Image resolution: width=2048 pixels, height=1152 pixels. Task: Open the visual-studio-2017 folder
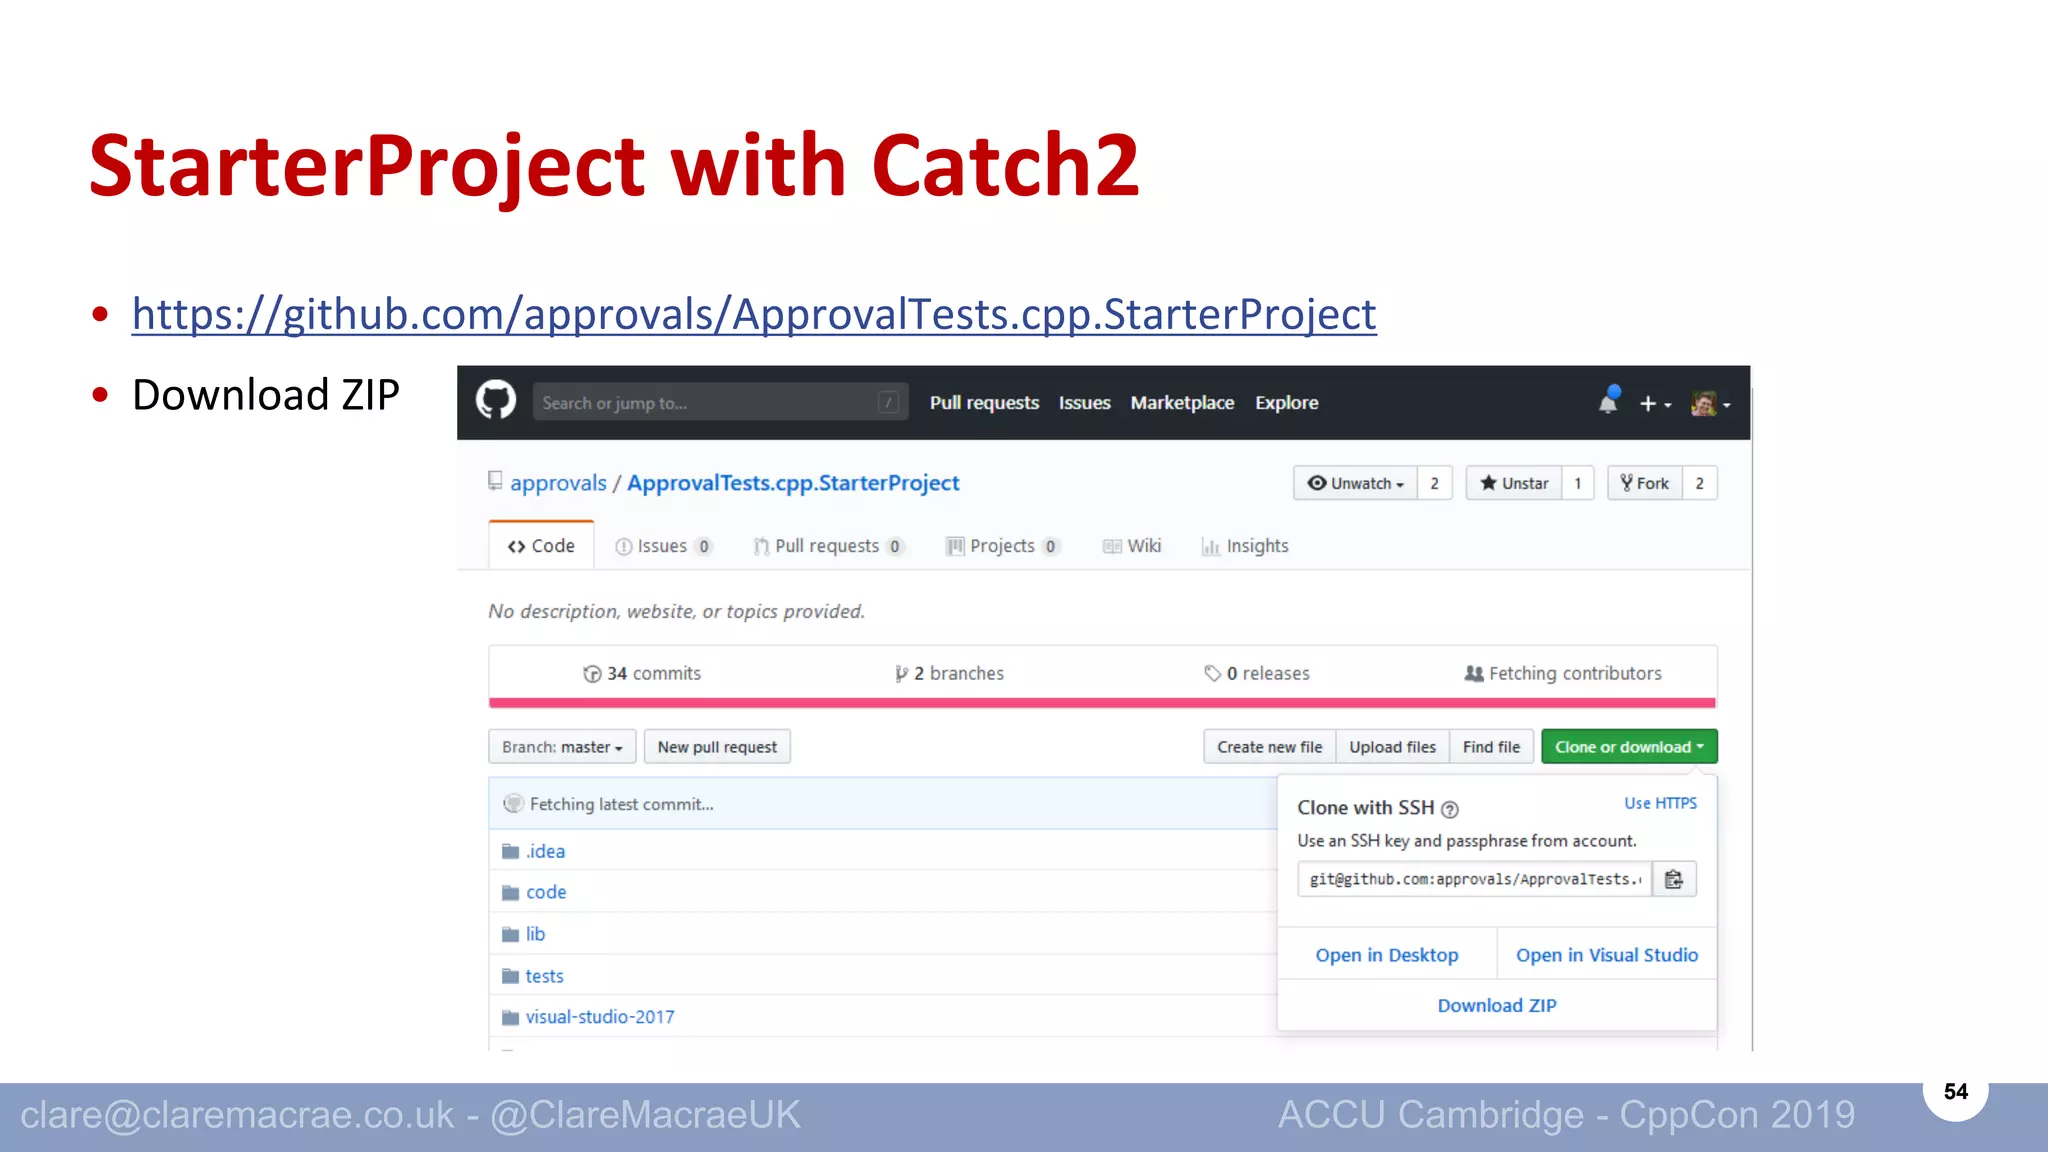[600, 1017]
